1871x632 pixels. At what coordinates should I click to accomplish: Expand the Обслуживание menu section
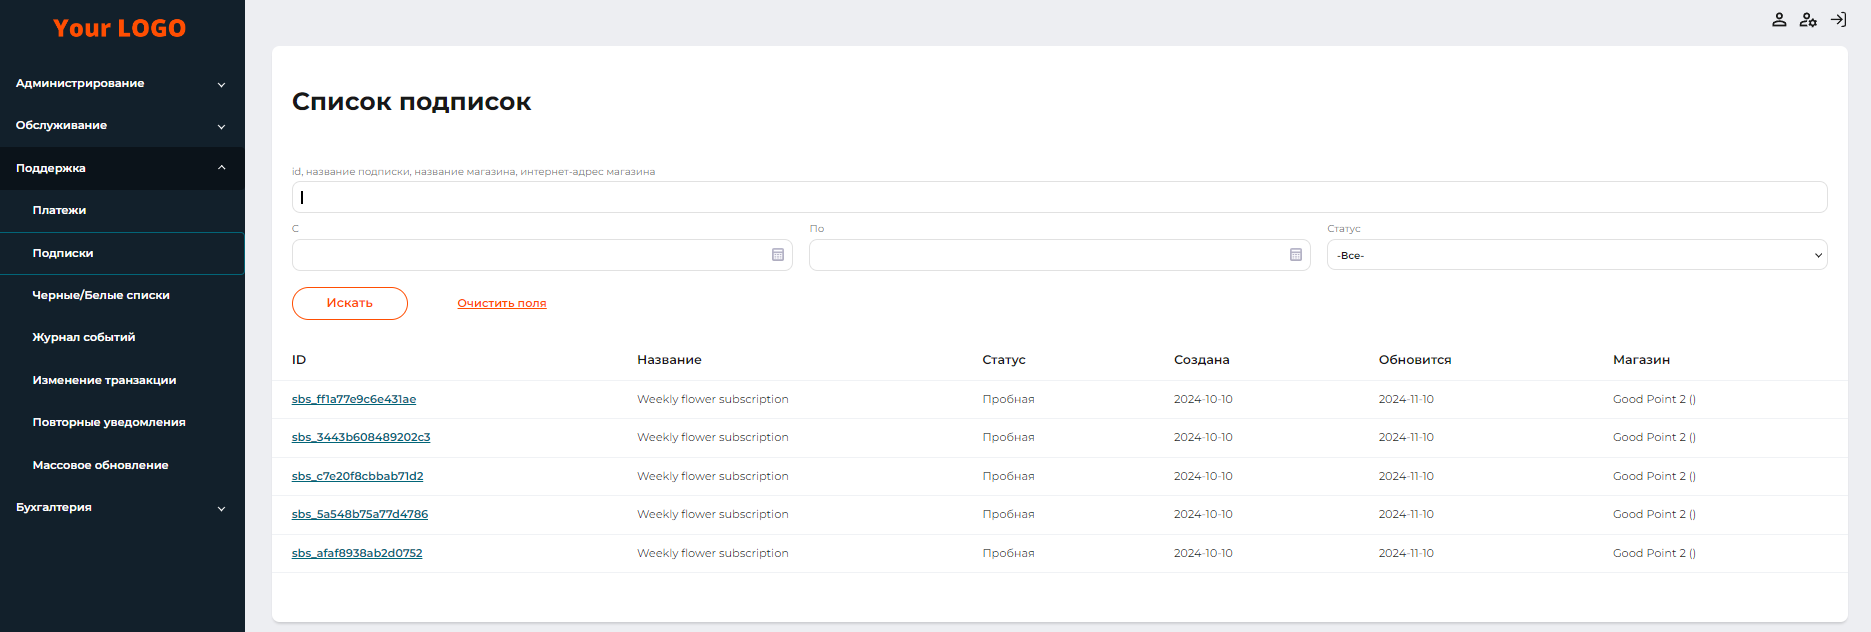click(122, 126)
